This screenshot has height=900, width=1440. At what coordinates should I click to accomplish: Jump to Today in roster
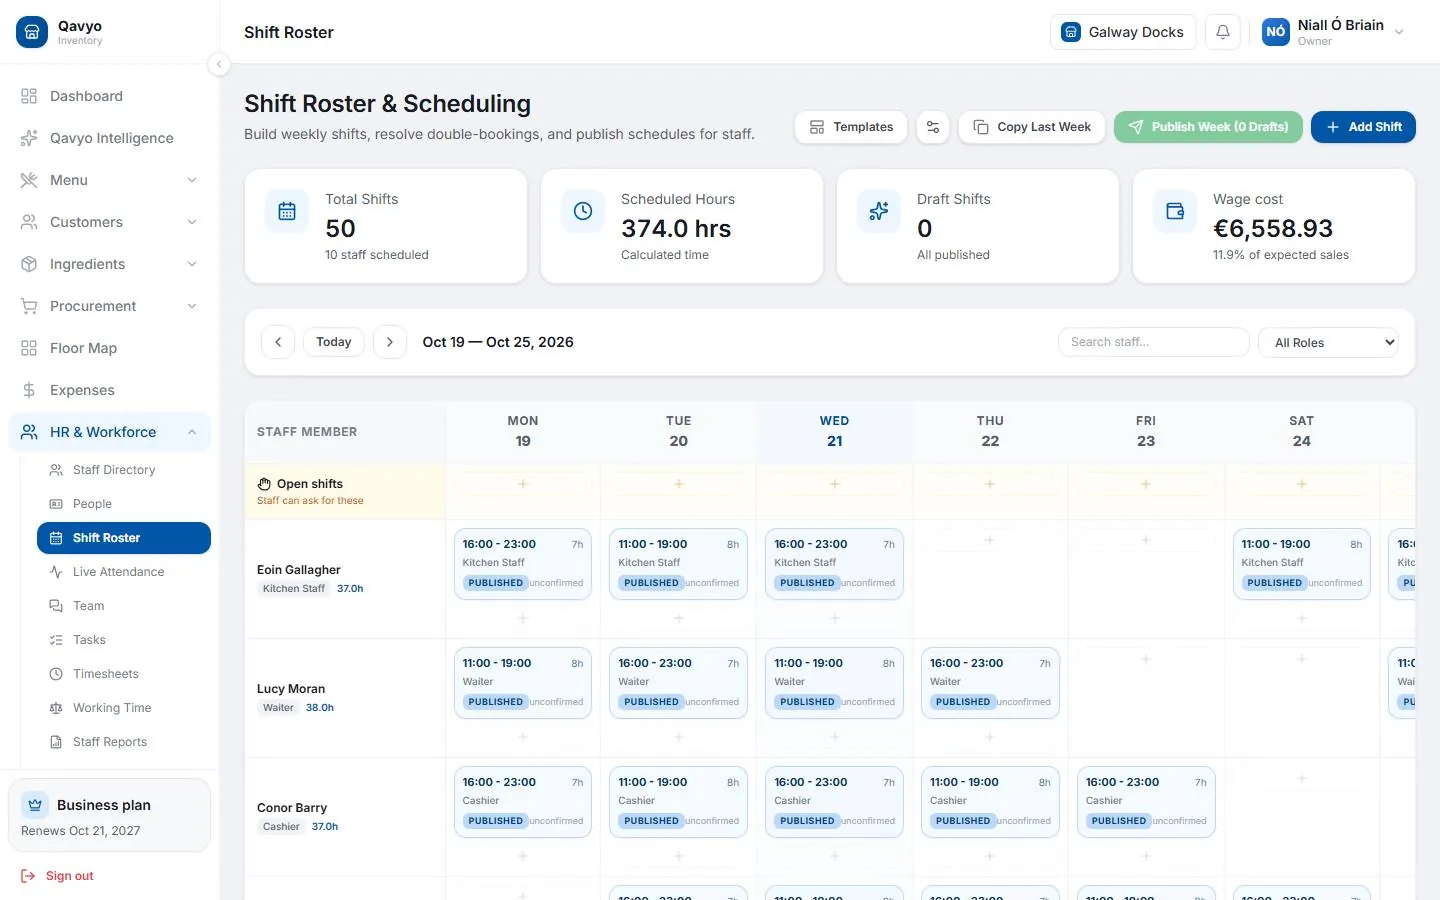coord(334,342)
